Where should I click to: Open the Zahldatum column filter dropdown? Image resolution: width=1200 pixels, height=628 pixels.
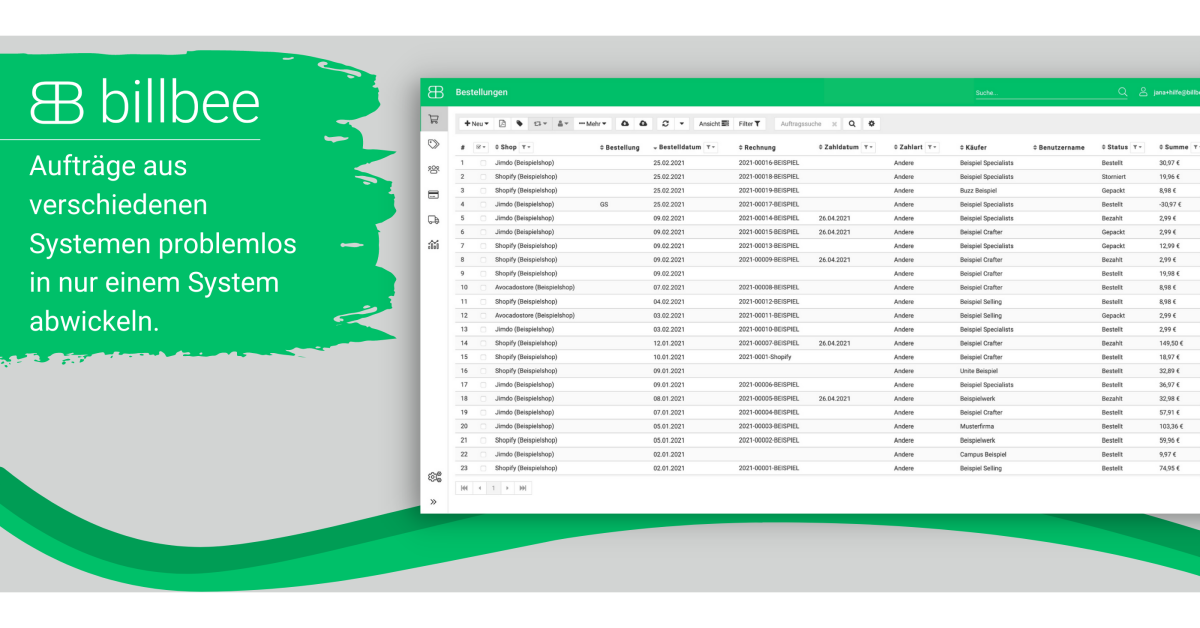868,147
